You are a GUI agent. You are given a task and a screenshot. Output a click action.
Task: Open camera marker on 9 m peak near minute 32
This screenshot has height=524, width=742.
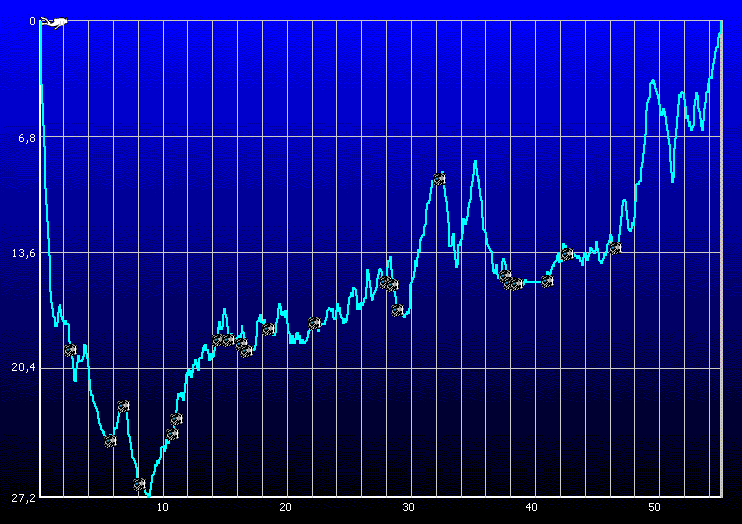pos(440,178)
